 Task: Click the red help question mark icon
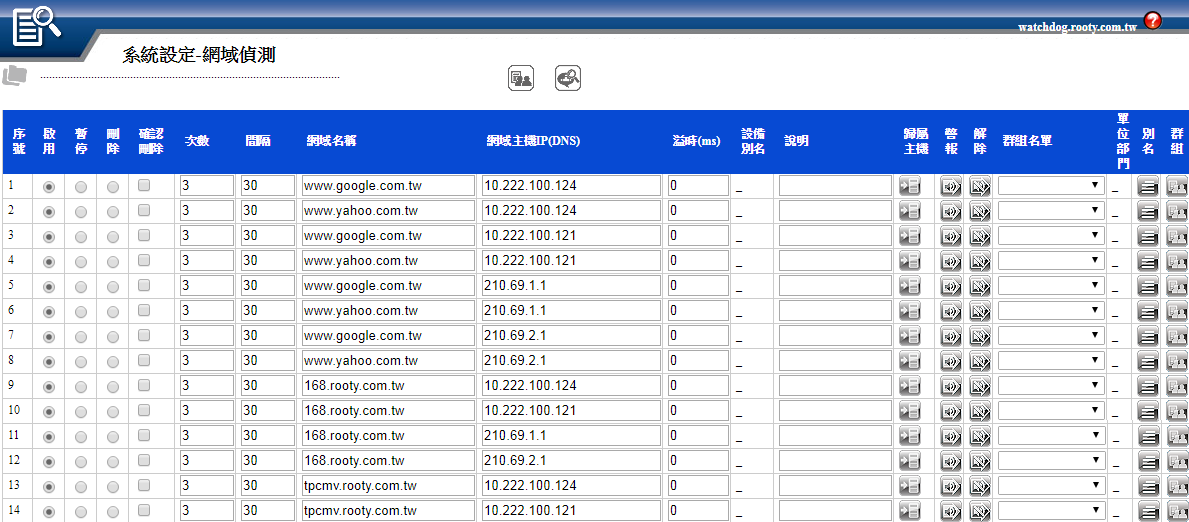pyautogui.click(x=1152, y=20)
